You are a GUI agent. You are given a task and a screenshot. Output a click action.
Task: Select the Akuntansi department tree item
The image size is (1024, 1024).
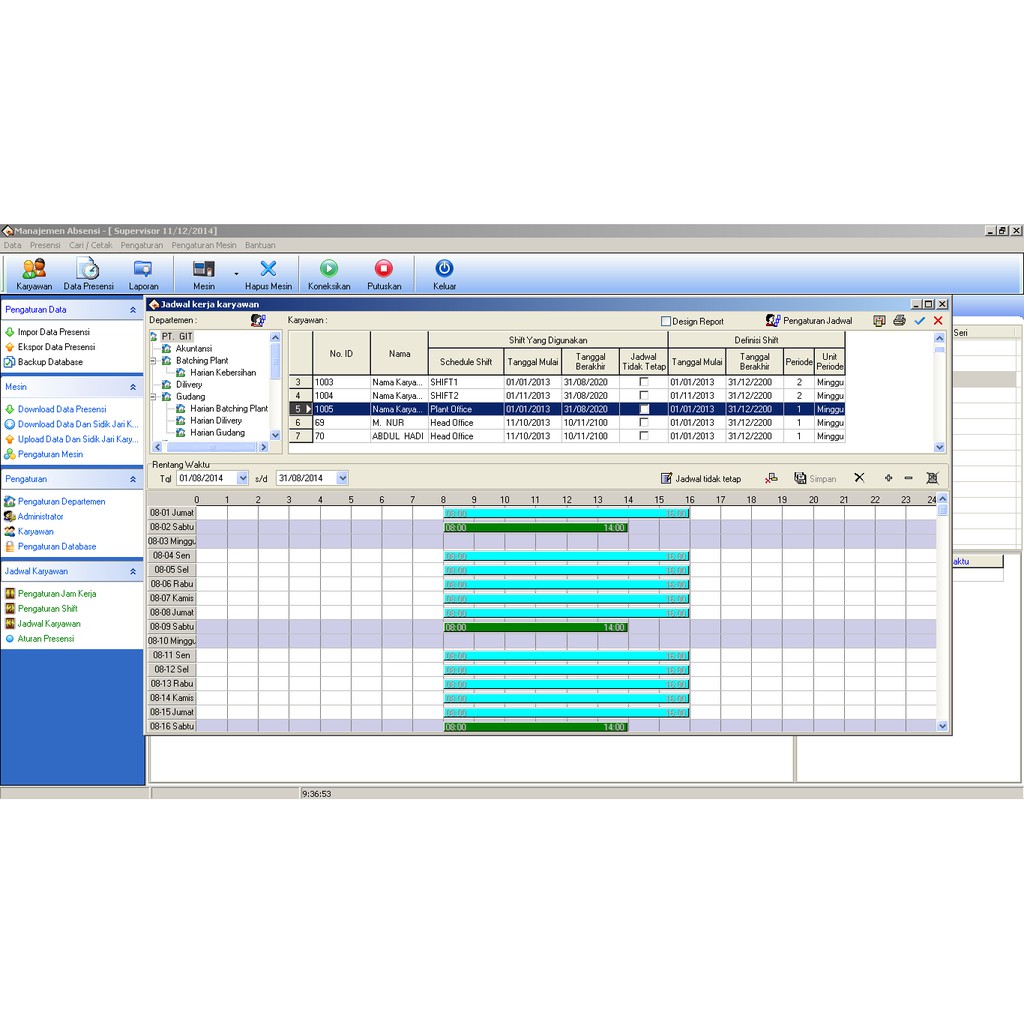tap(193, 349)
